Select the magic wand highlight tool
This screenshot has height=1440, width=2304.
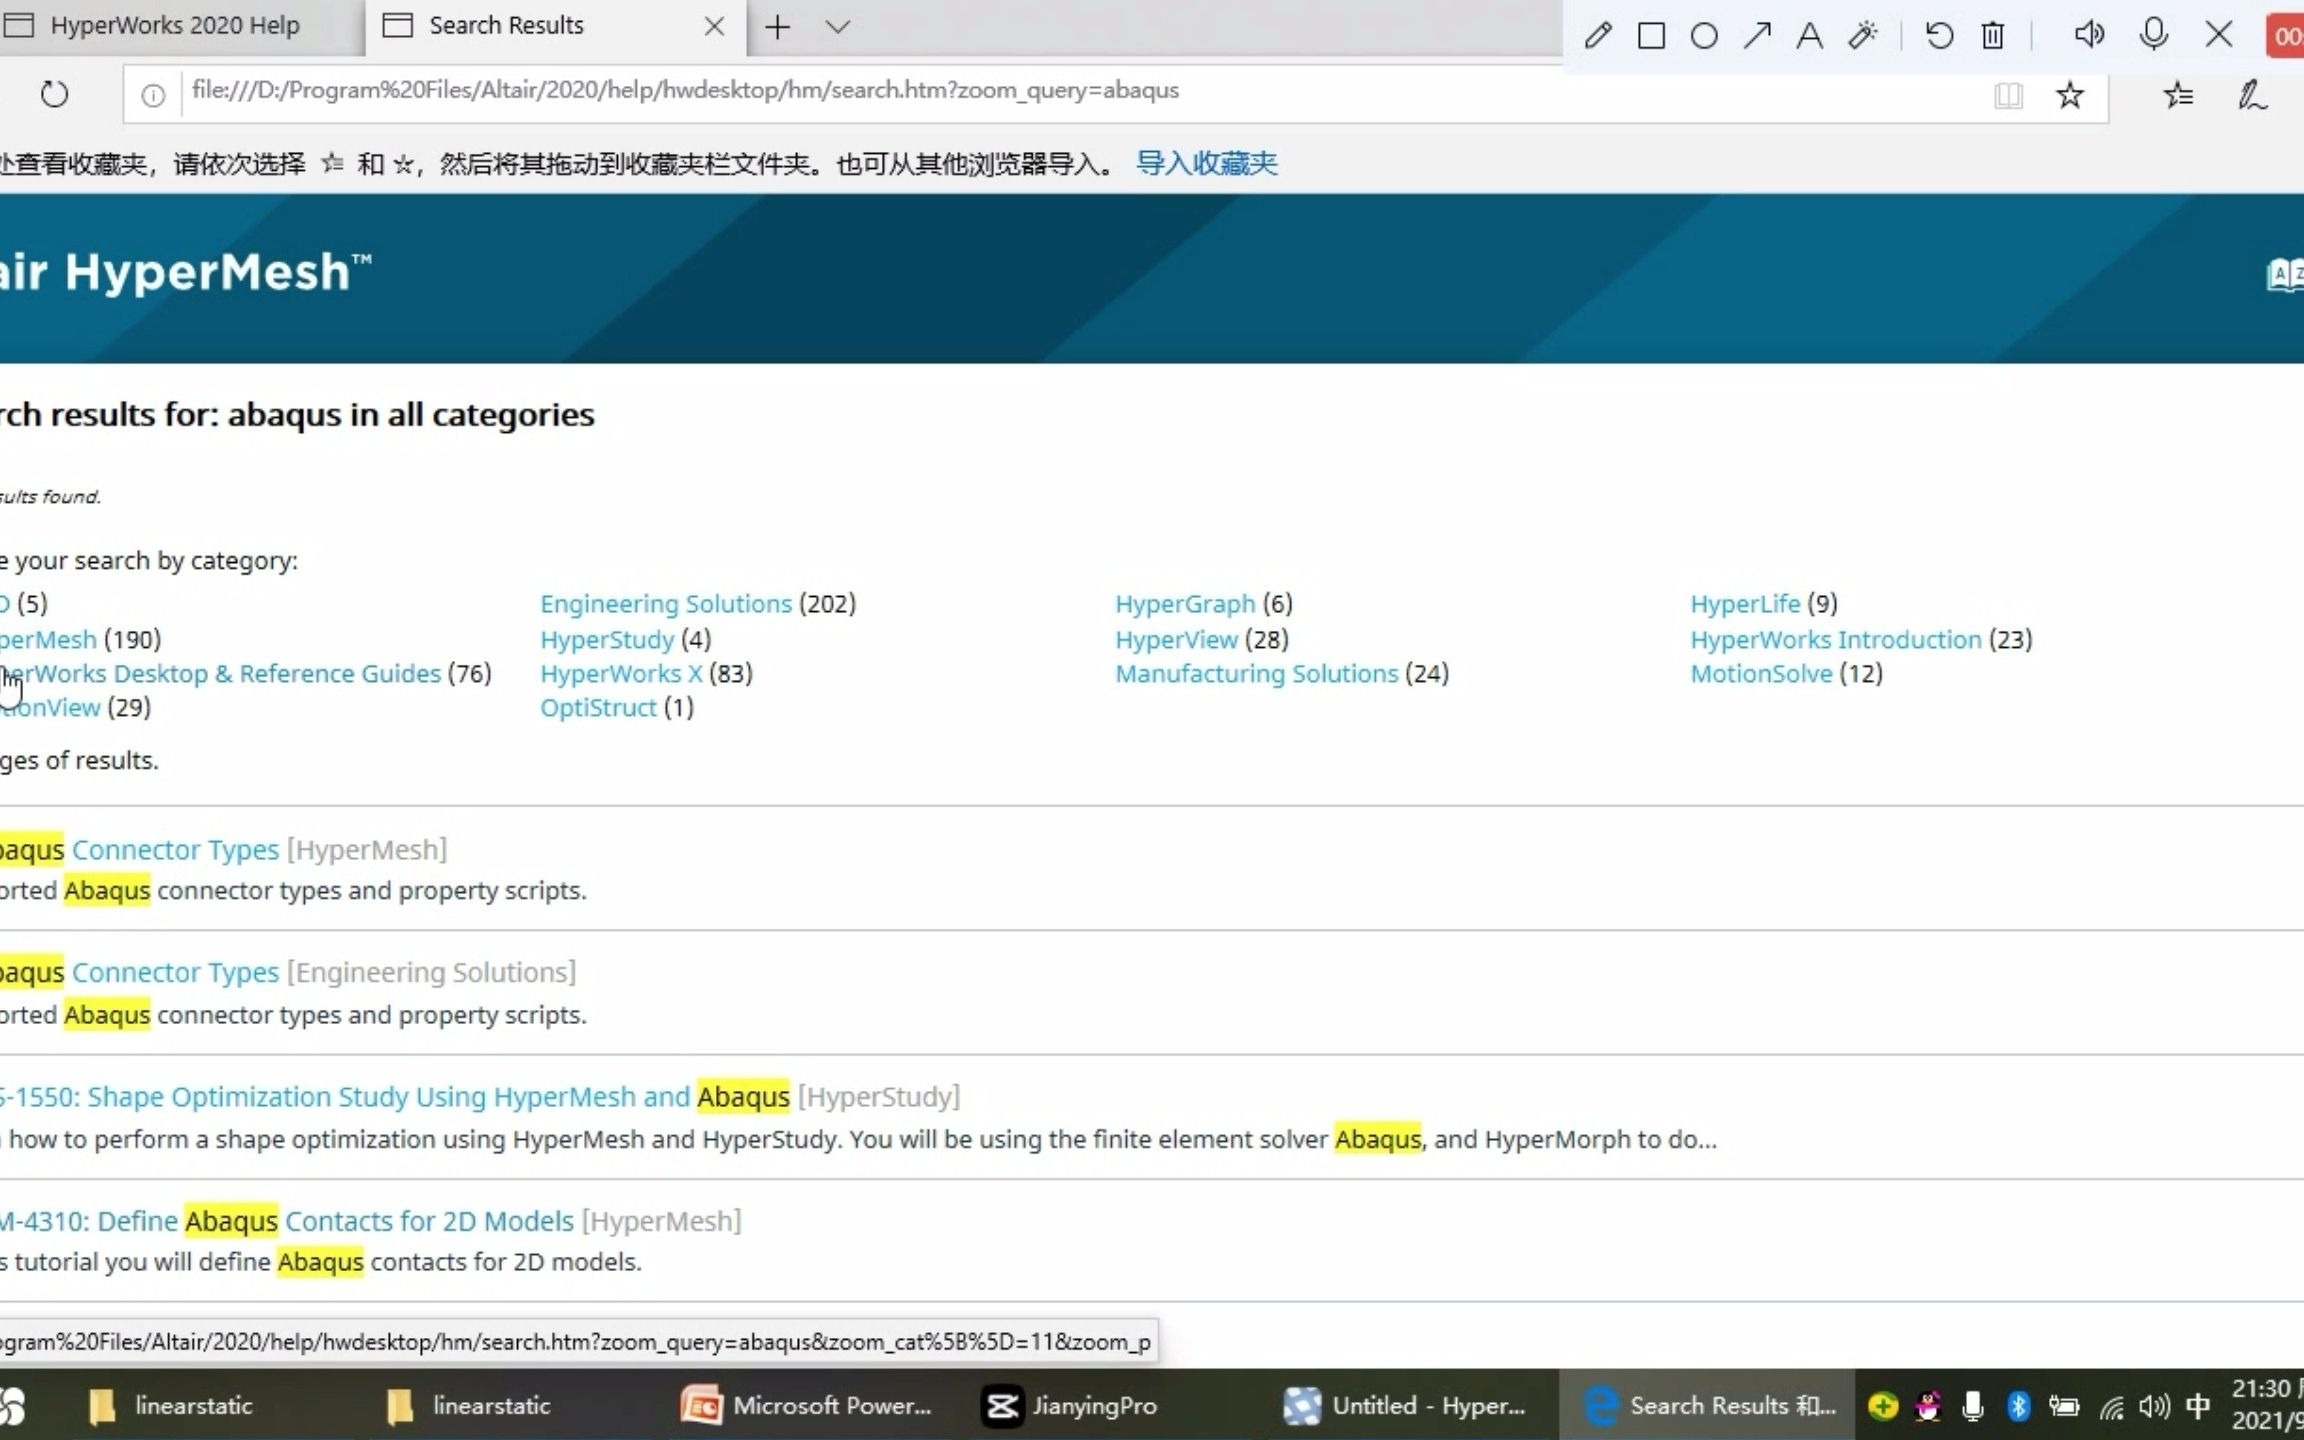pyautogui.click(x=1862, y=36)
